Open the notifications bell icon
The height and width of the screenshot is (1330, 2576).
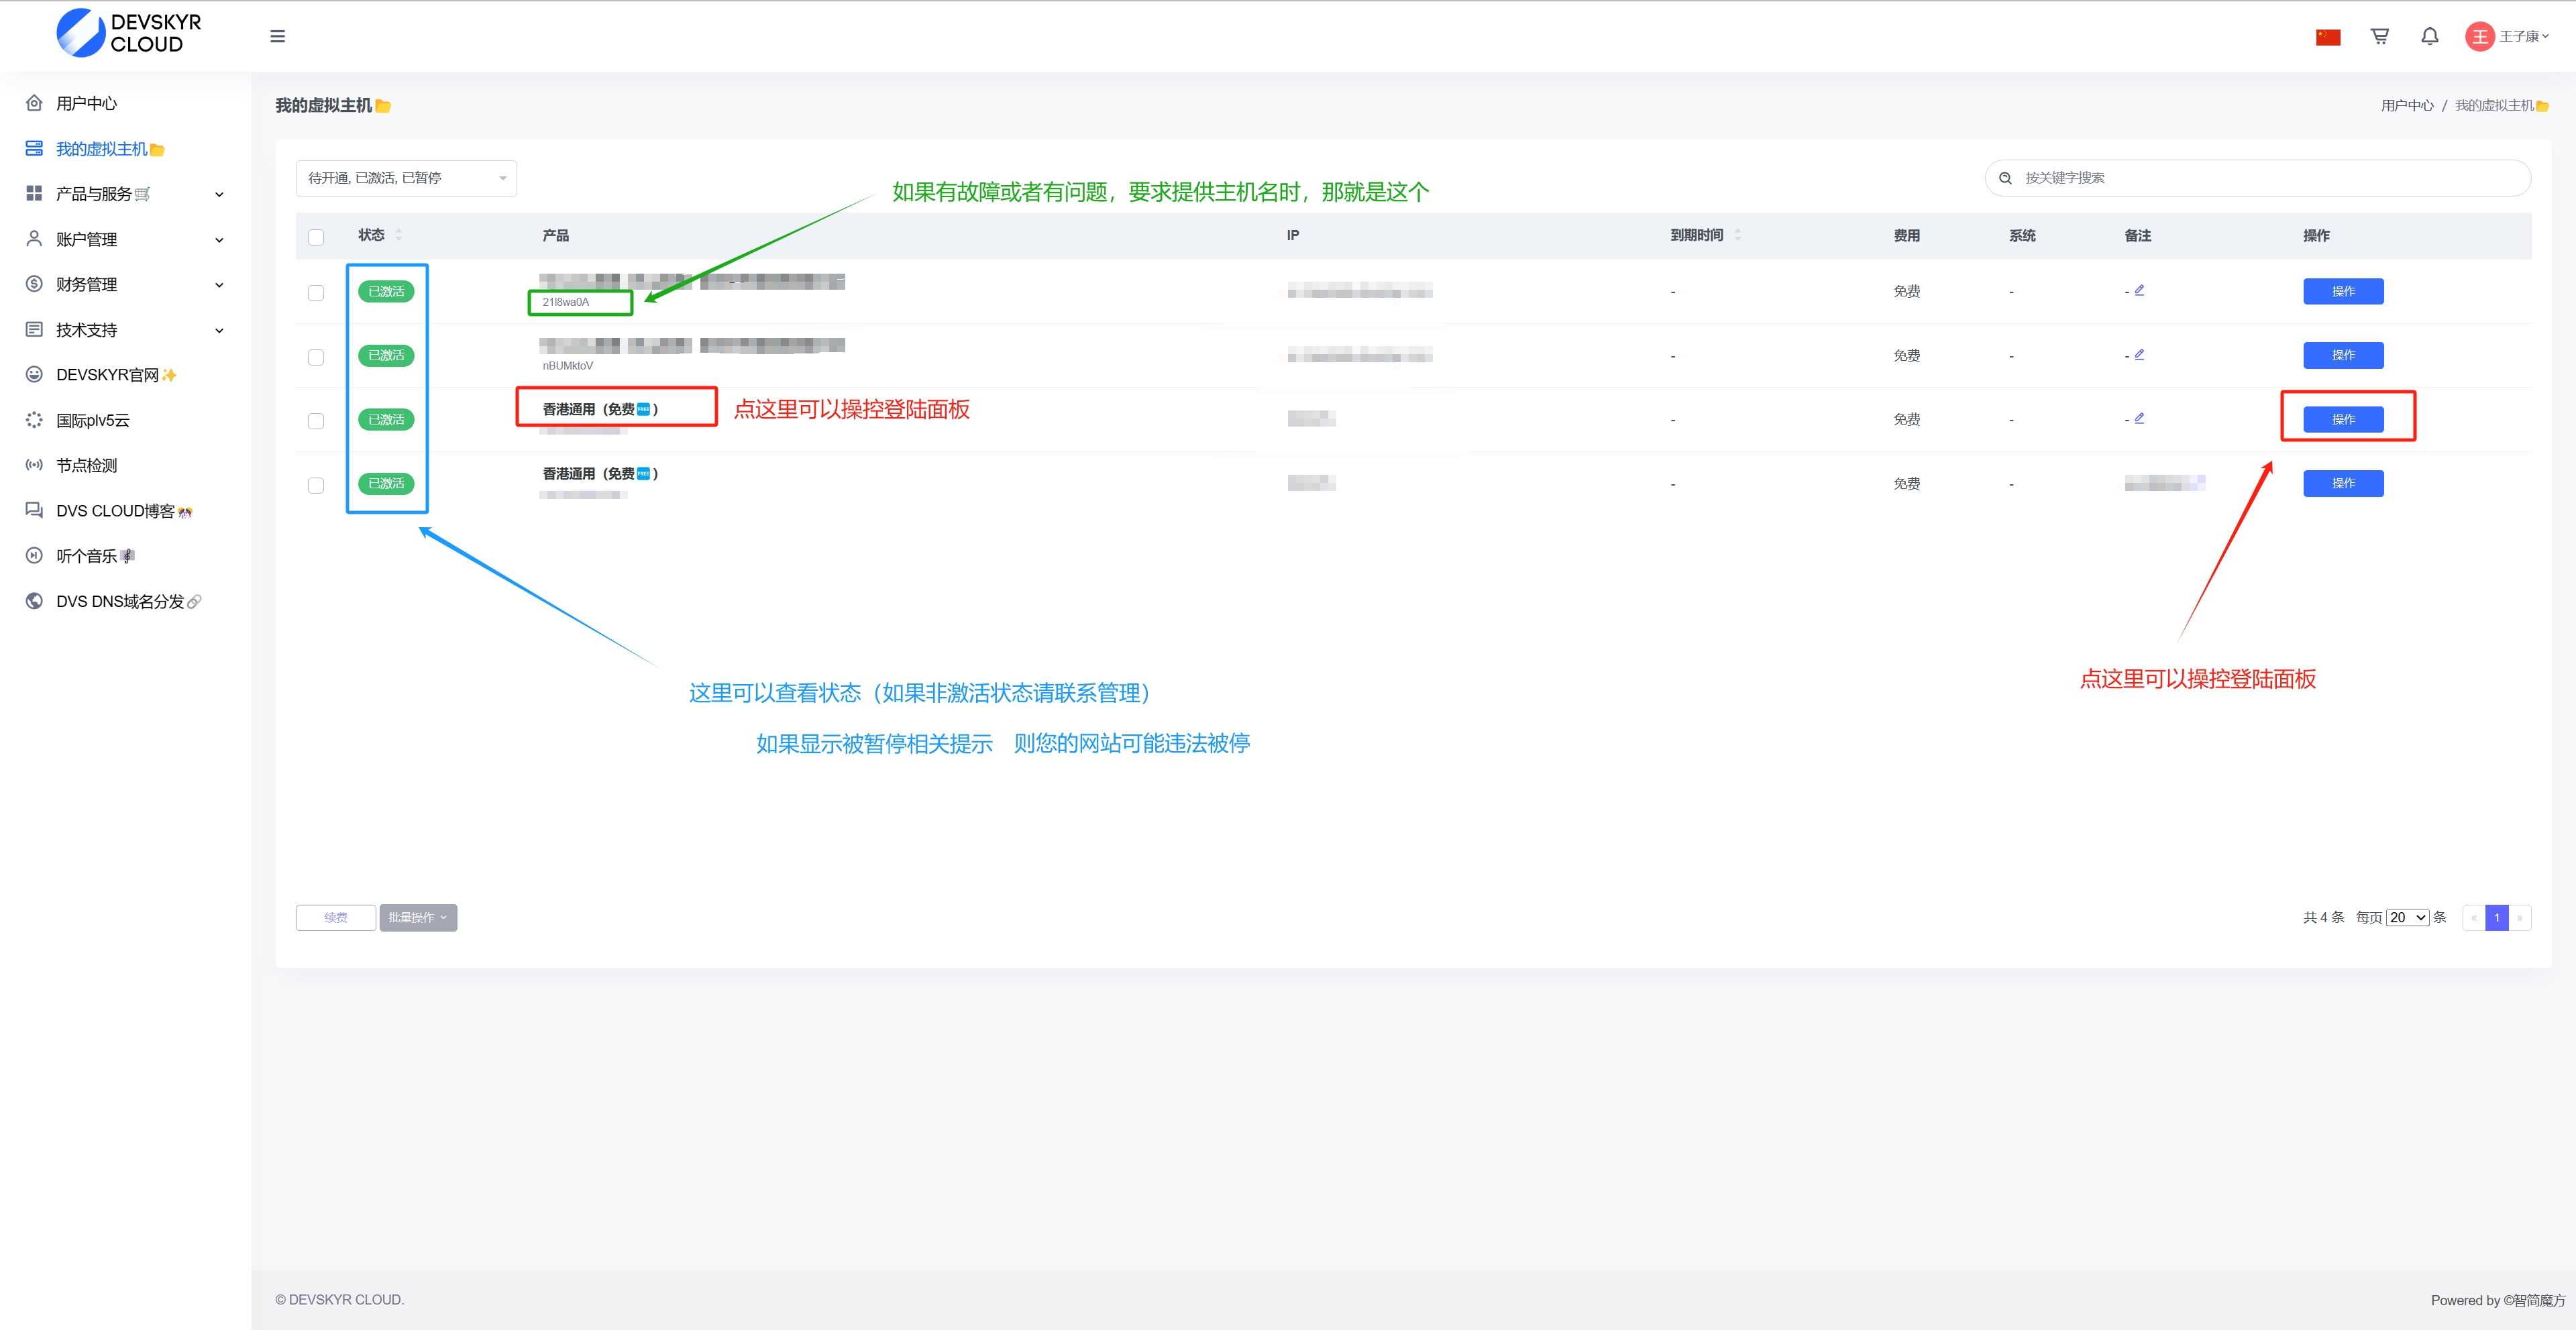pyautogui.click(x=2429, y=36)
